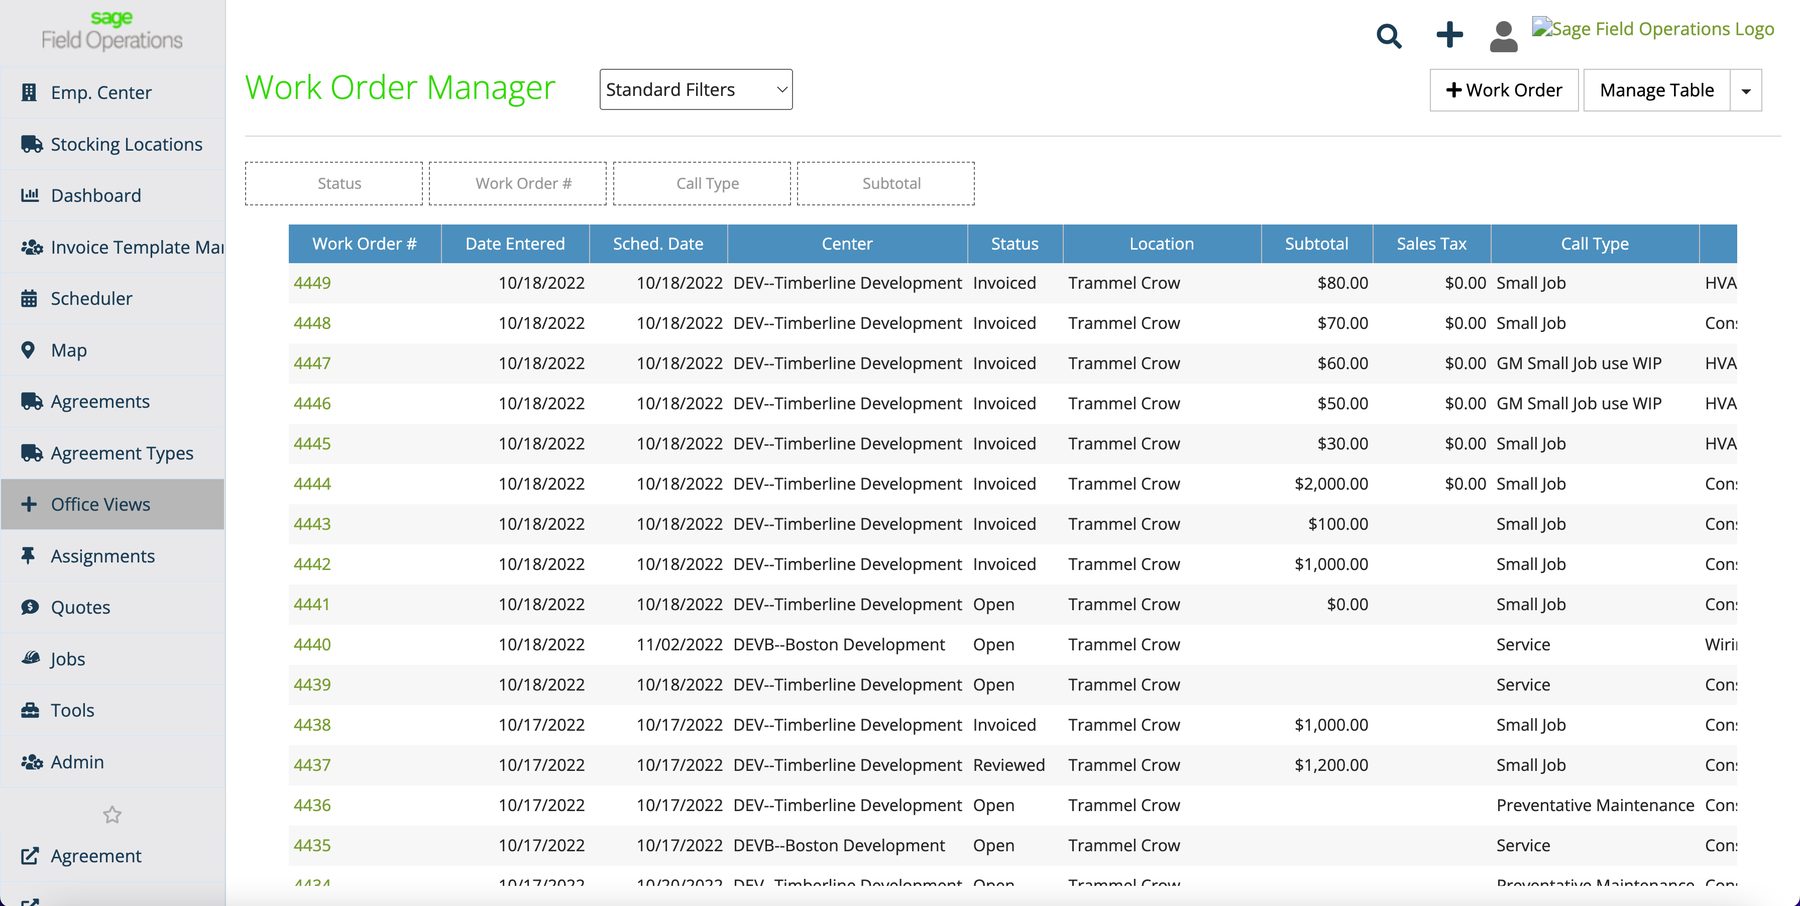1800x906 pixels.
Task: Click the Admin users-cog icon
Action: point(31,762)
